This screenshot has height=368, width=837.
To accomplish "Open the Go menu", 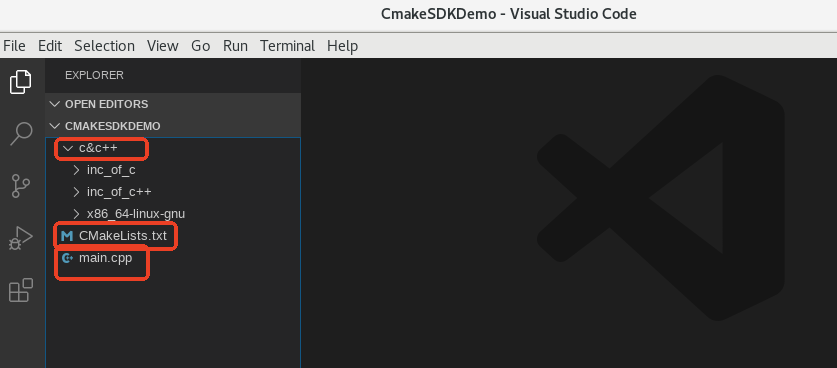I will pyautogui.click(x=201, y=46).
